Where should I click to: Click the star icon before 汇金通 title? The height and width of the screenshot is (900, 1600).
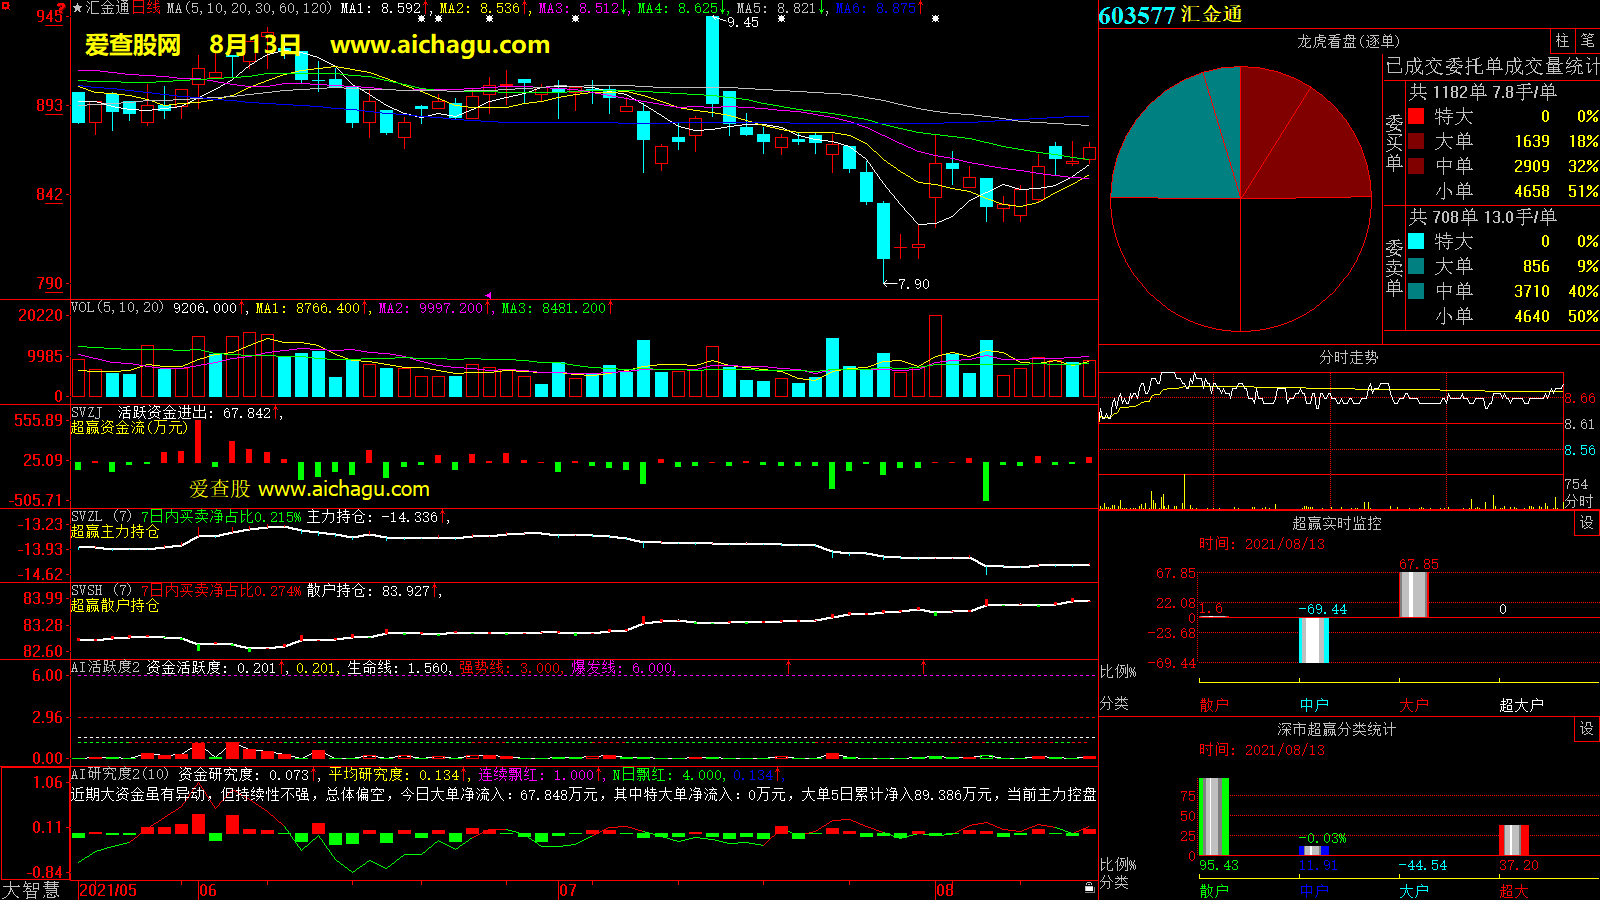coord(78,8)
